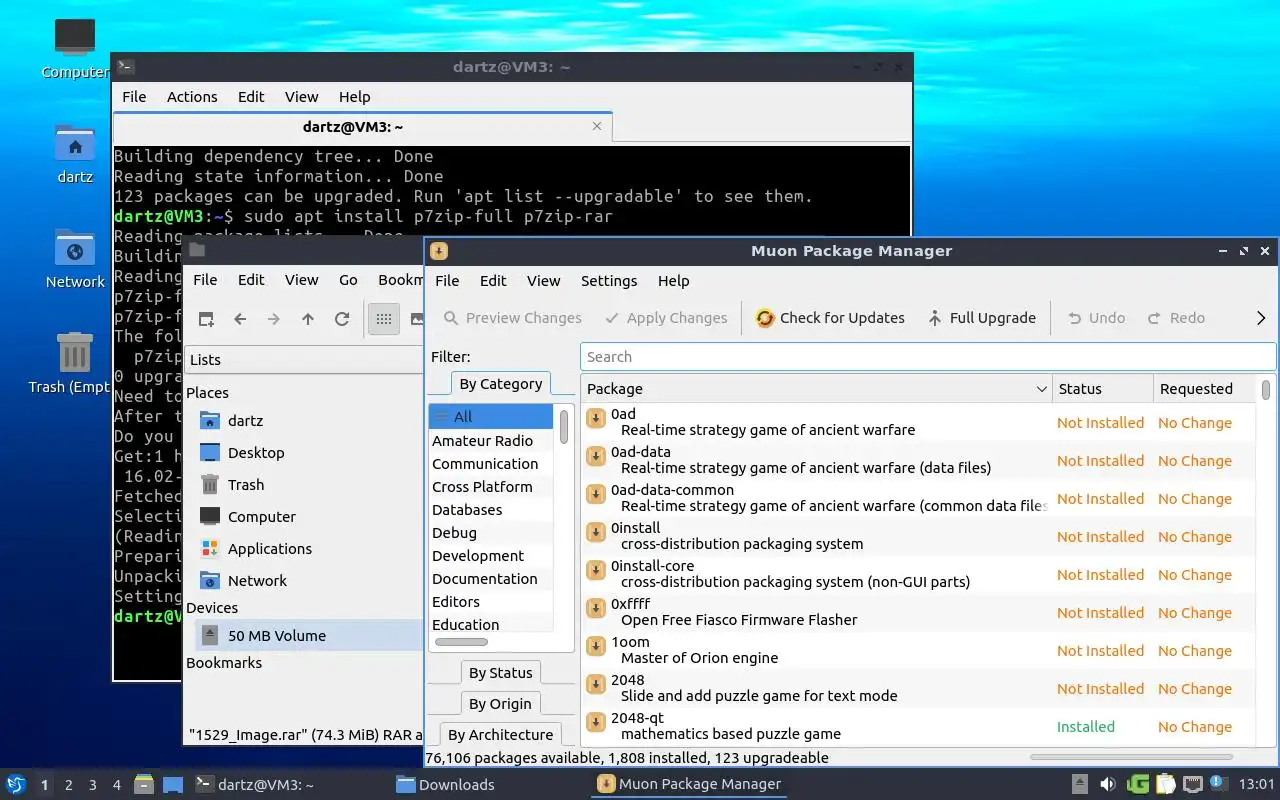Click the category list vertical scrollbar

(564, 427)
